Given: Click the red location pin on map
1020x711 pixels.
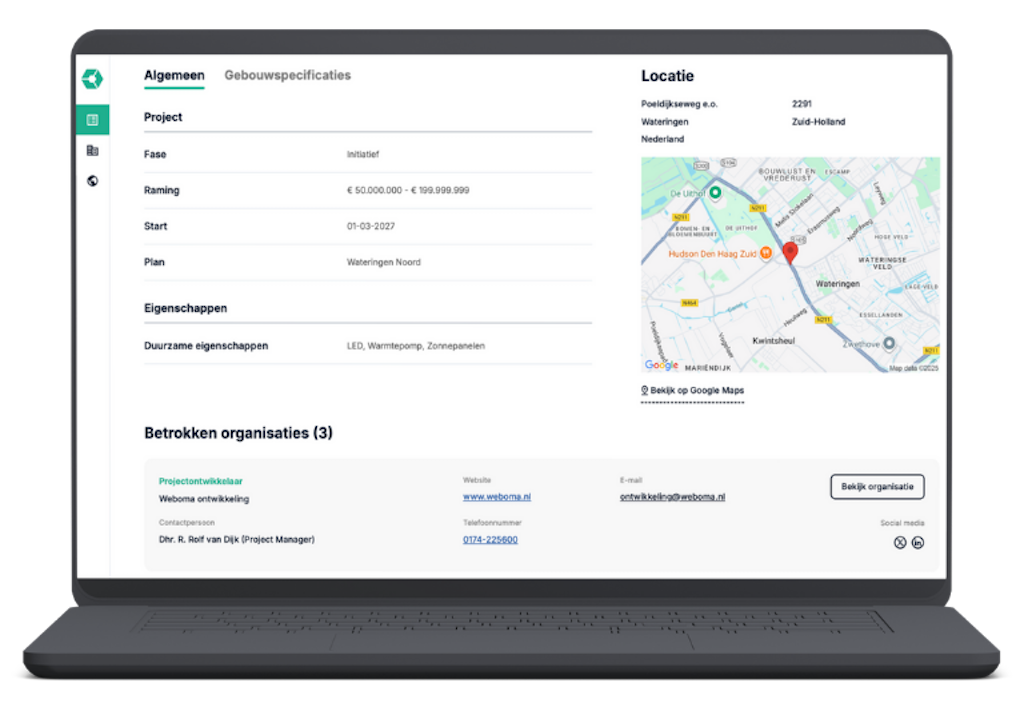Looking at the screenshot, I should [790, 252].
